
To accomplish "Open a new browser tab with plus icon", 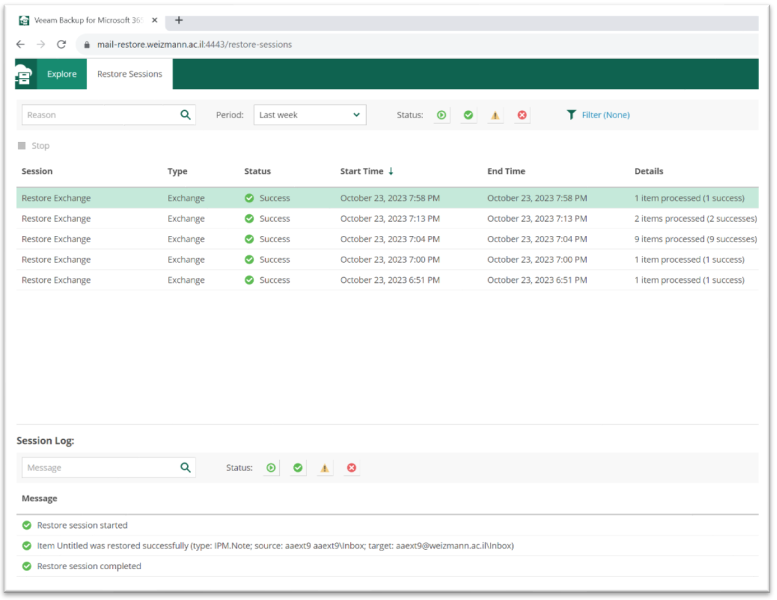I will coord(179,20).
